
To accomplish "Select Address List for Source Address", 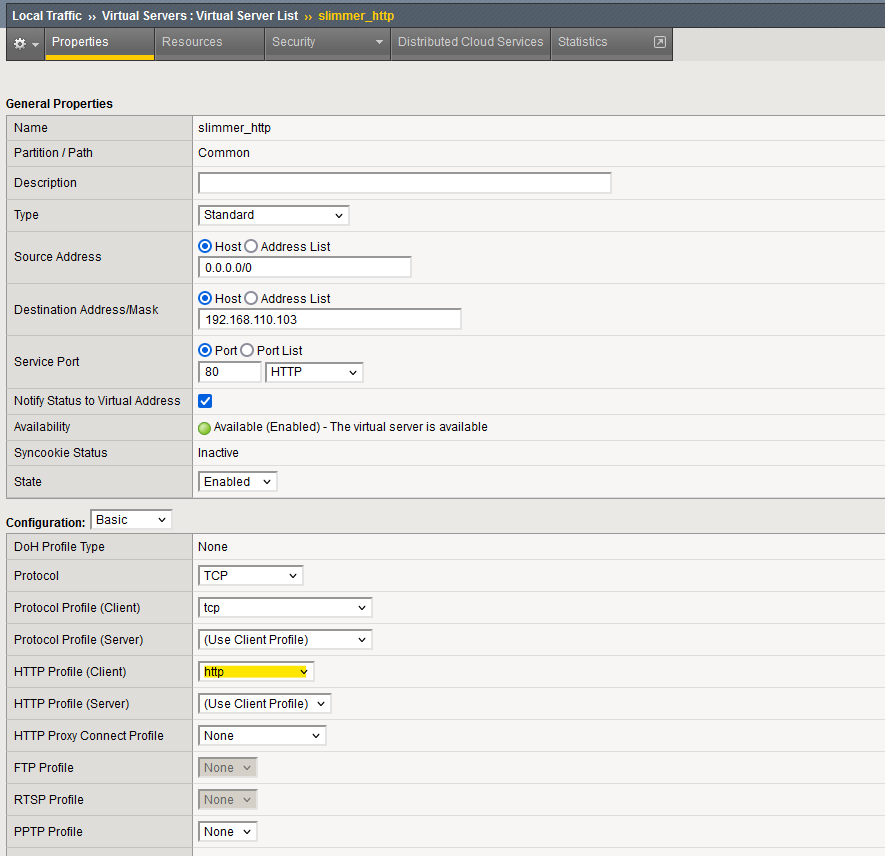I will coord(251,246).
